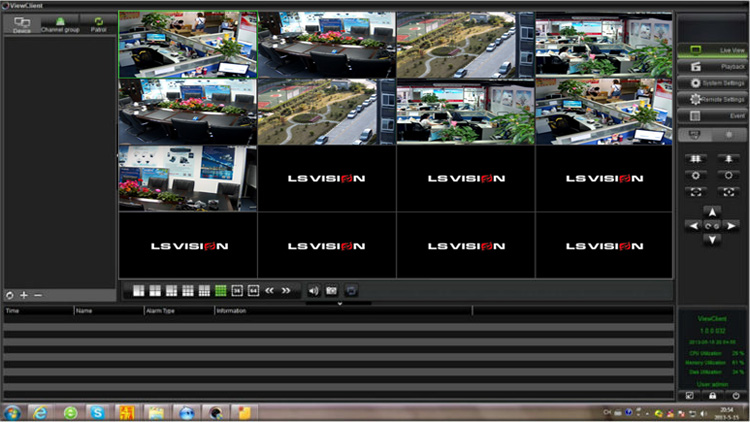Open the Patrol tab
This screenshot has height=422, width=750.
tap(99, 24)
